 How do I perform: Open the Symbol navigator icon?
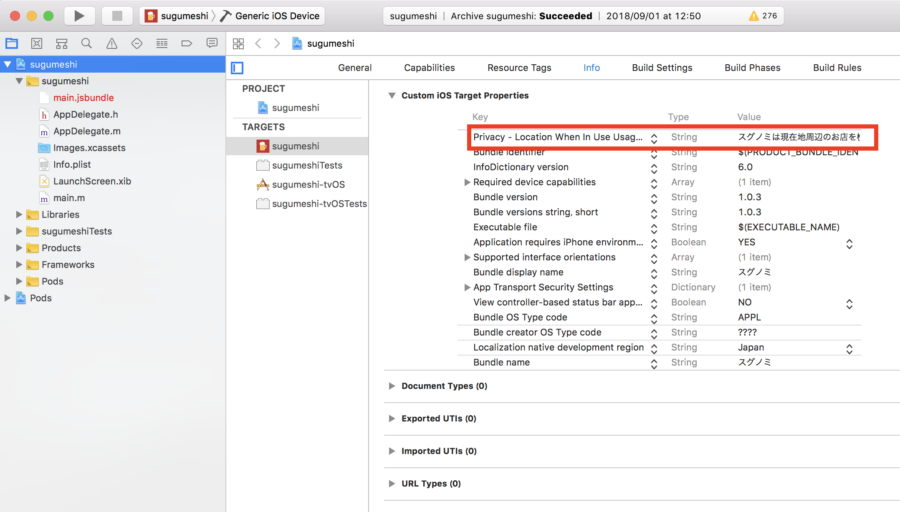coord(61,43)
